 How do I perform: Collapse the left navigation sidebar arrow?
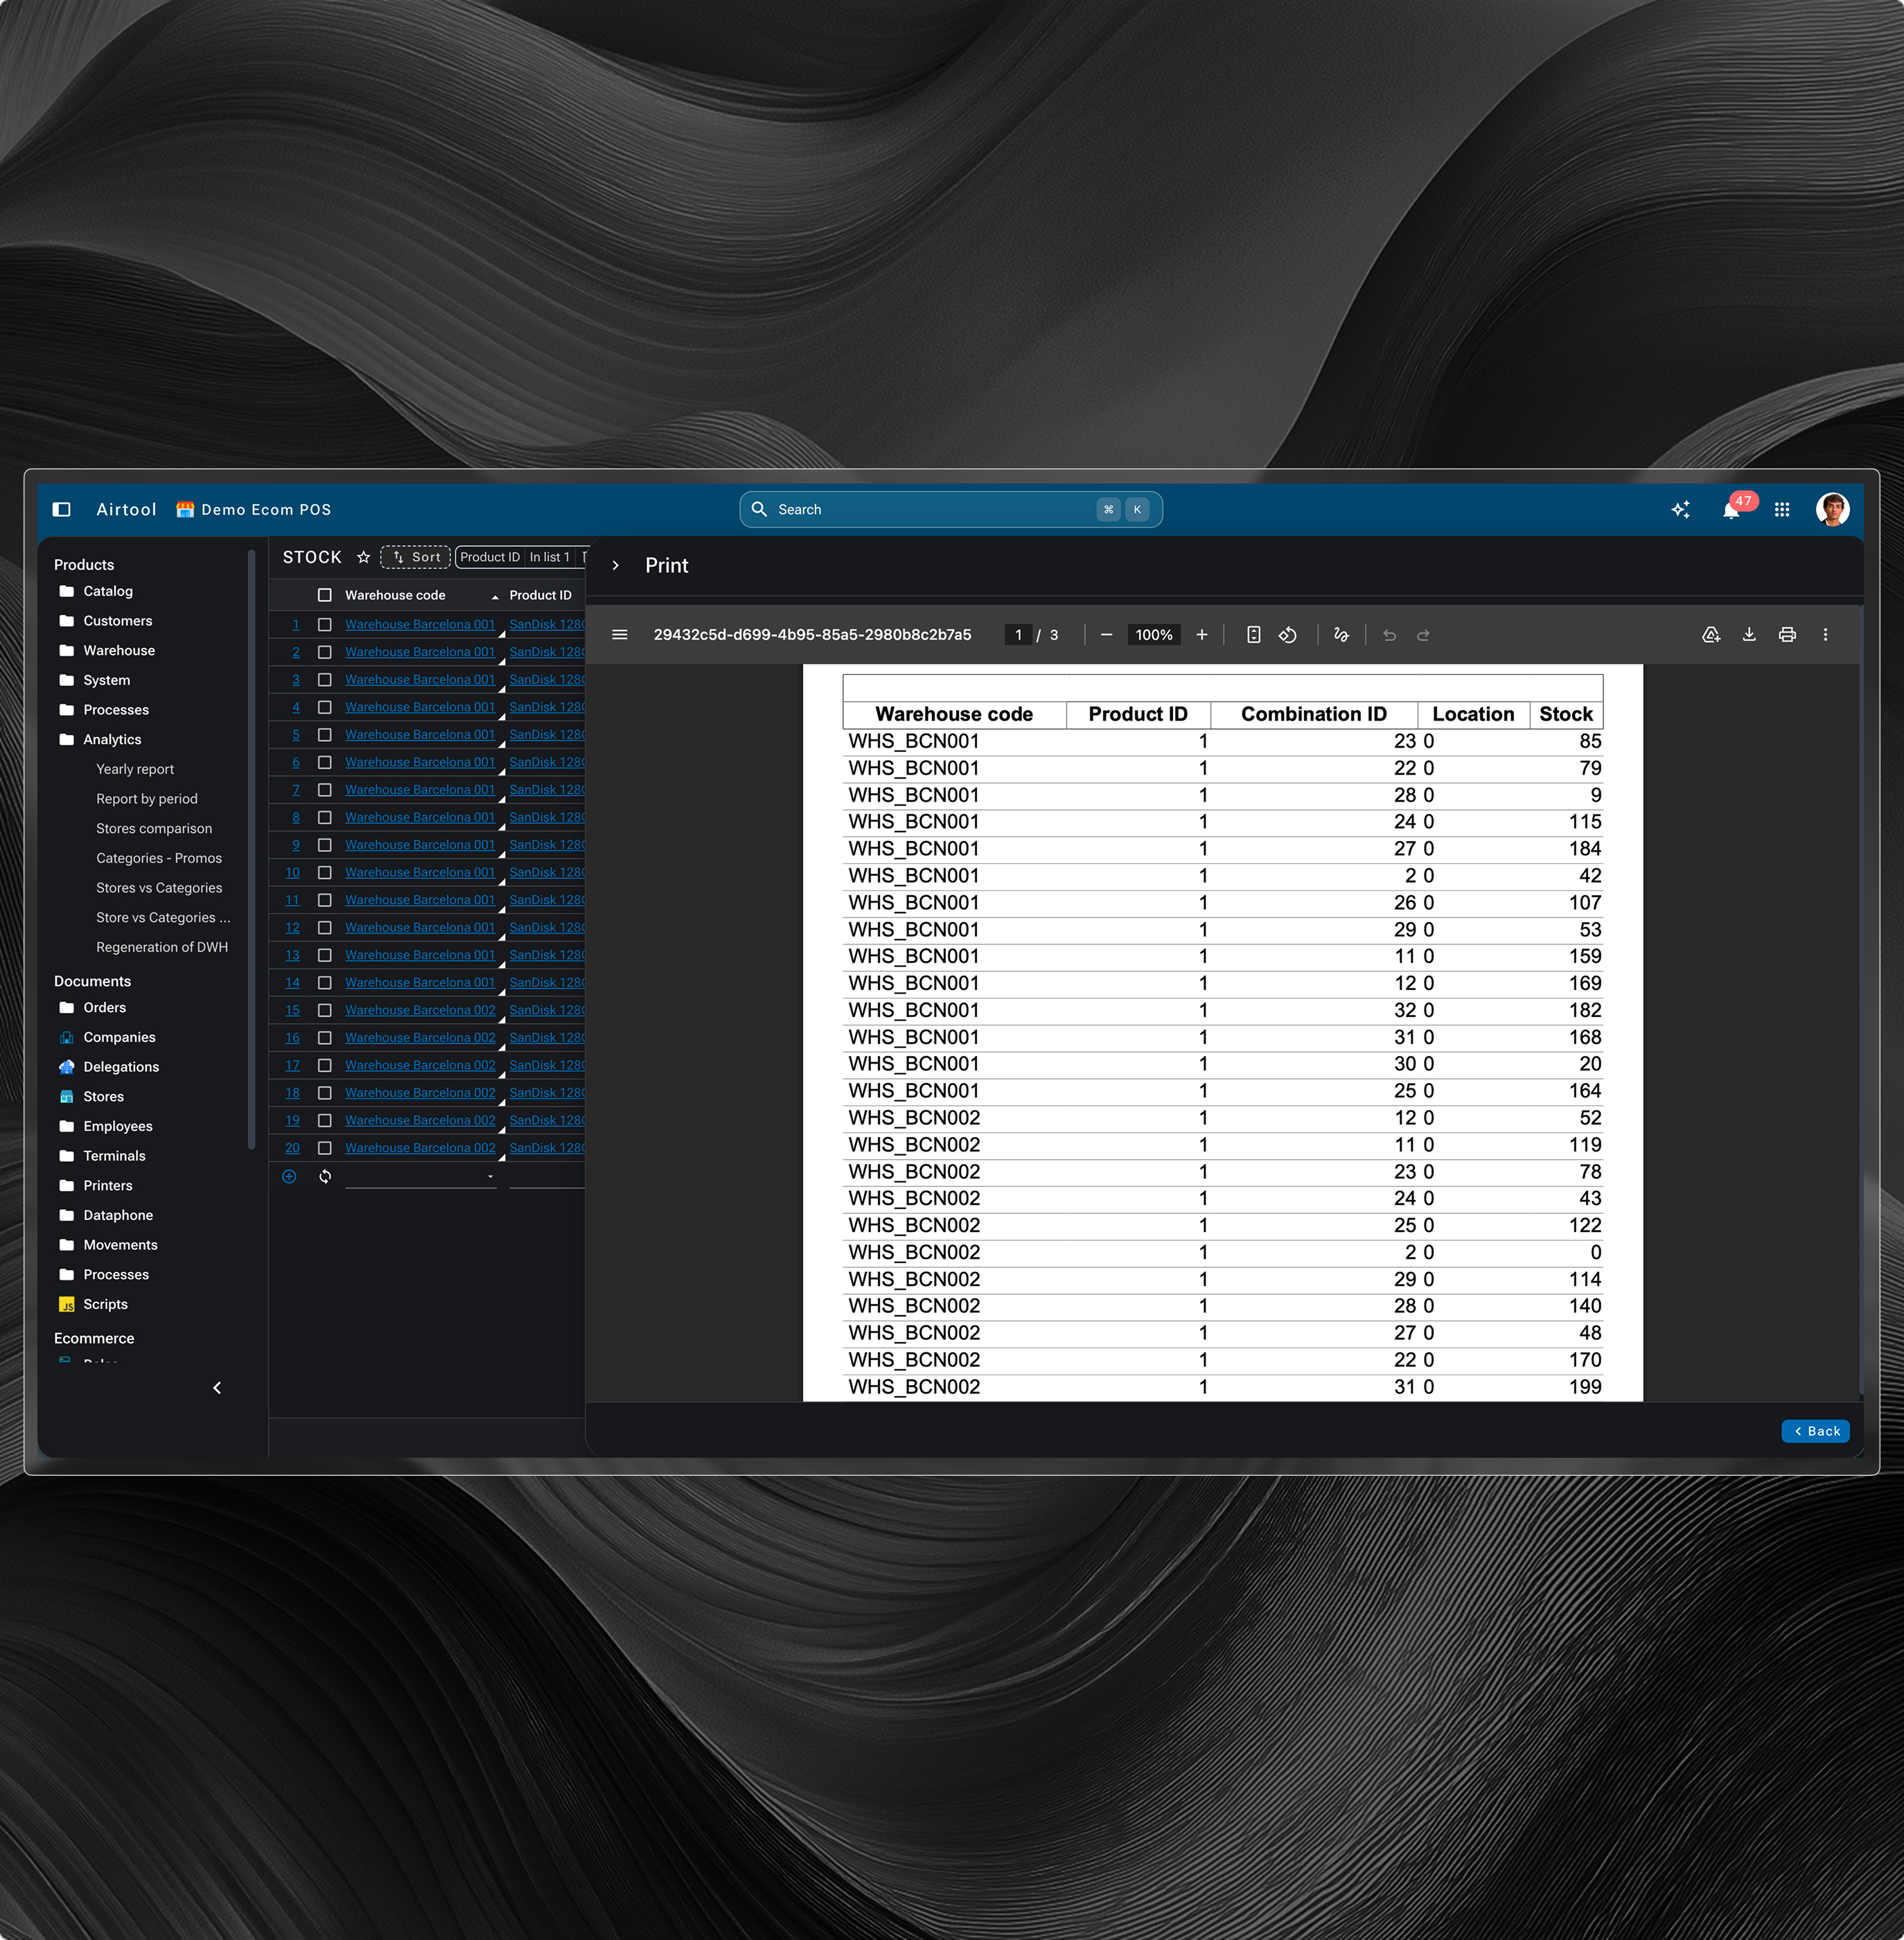pos(217,1387)
